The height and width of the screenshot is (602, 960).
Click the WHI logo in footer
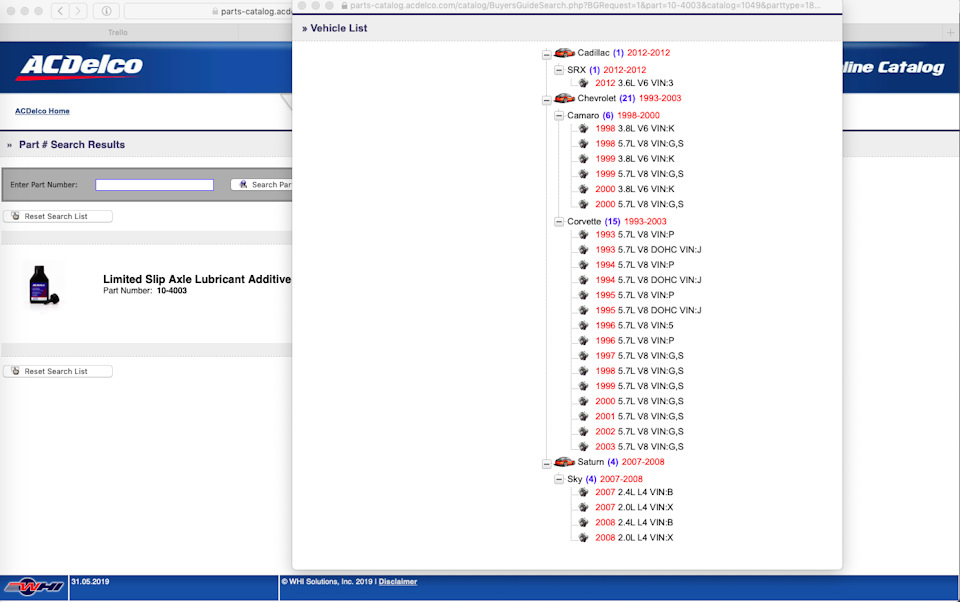coord(34,587)
